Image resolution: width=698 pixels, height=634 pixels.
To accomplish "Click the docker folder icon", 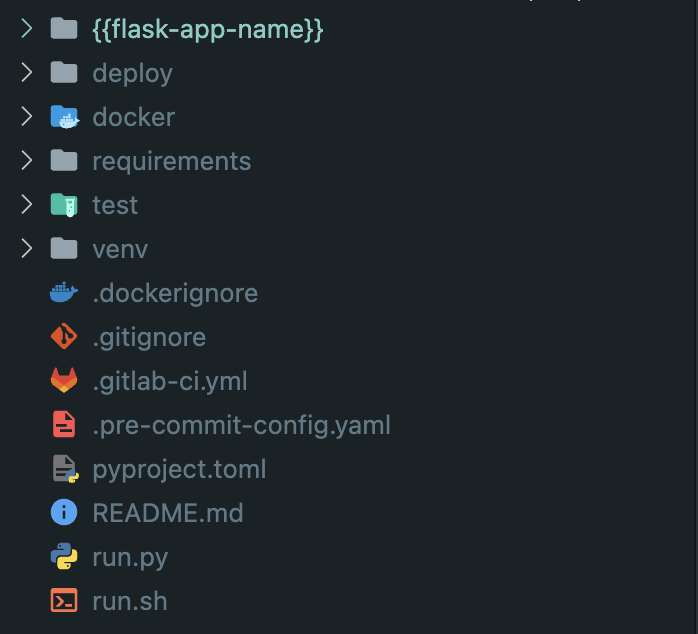I will pos(64,117).
